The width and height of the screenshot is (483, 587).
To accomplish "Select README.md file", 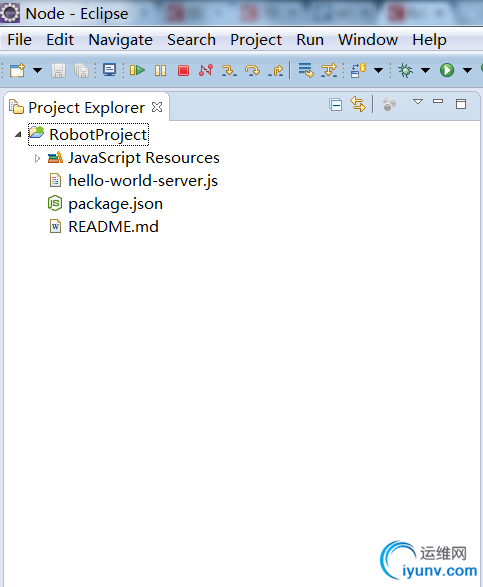I will coord(104,227).
